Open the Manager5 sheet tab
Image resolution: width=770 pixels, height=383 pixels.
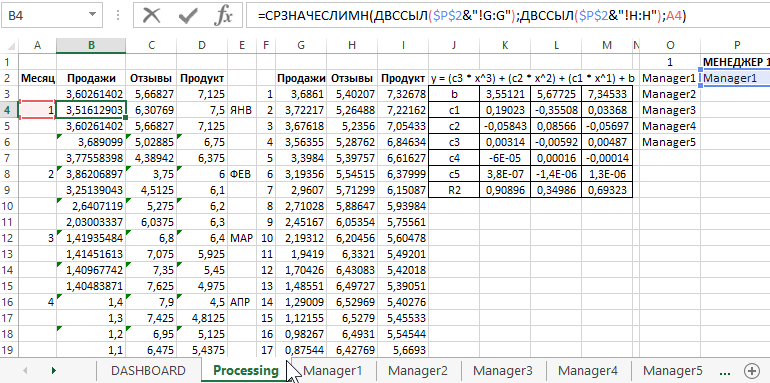tap(673, 370)
